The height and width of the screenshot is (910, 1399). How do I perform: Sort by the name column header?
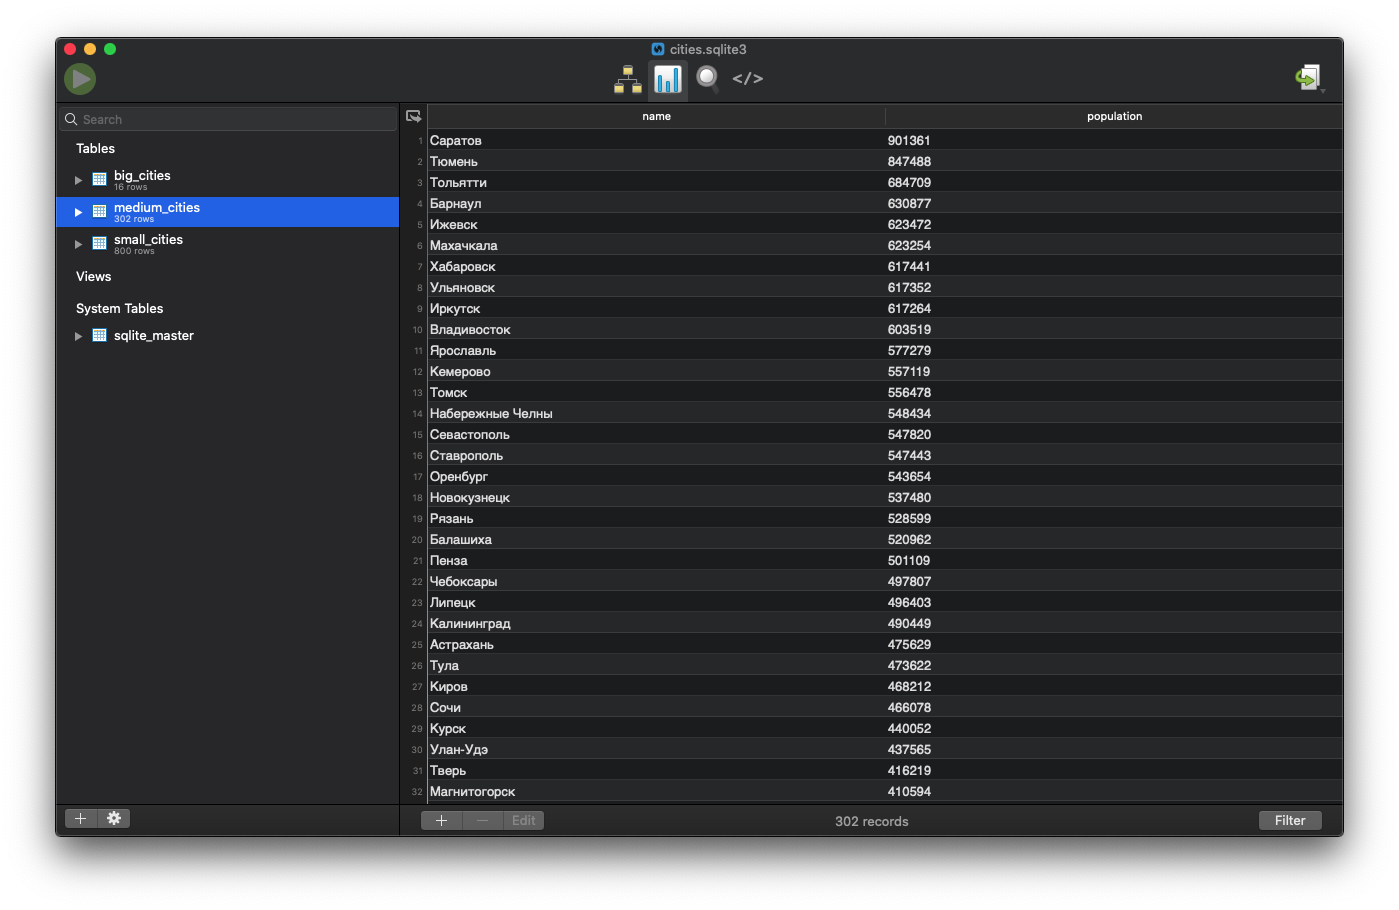pyautogui.click(x=656, y=116)
